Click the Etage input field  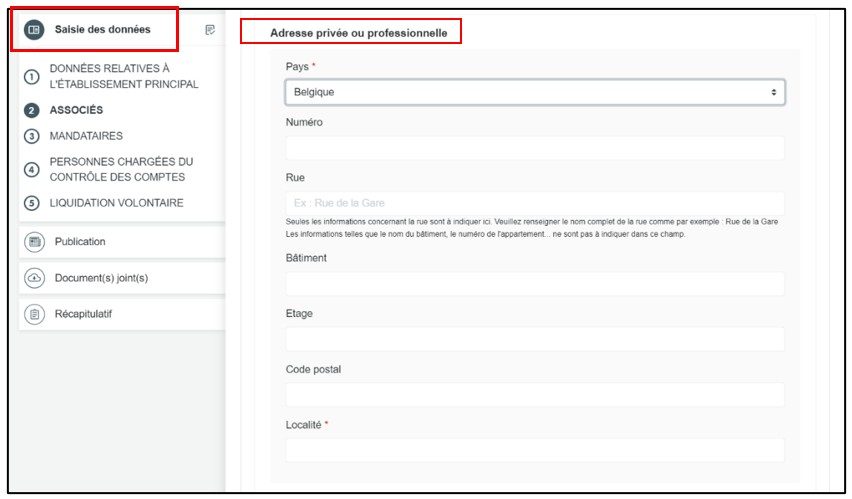534,339
